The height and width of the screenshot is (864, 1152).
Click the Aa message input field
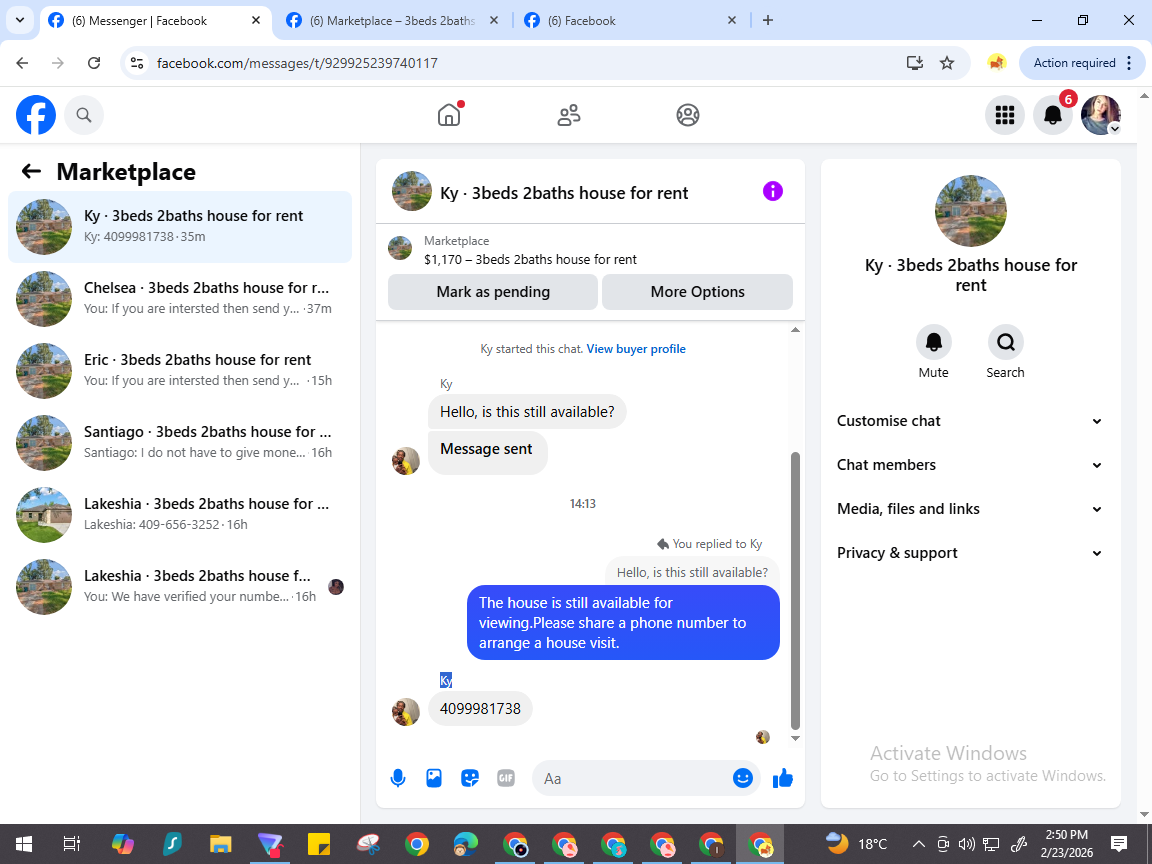point(636,778)
